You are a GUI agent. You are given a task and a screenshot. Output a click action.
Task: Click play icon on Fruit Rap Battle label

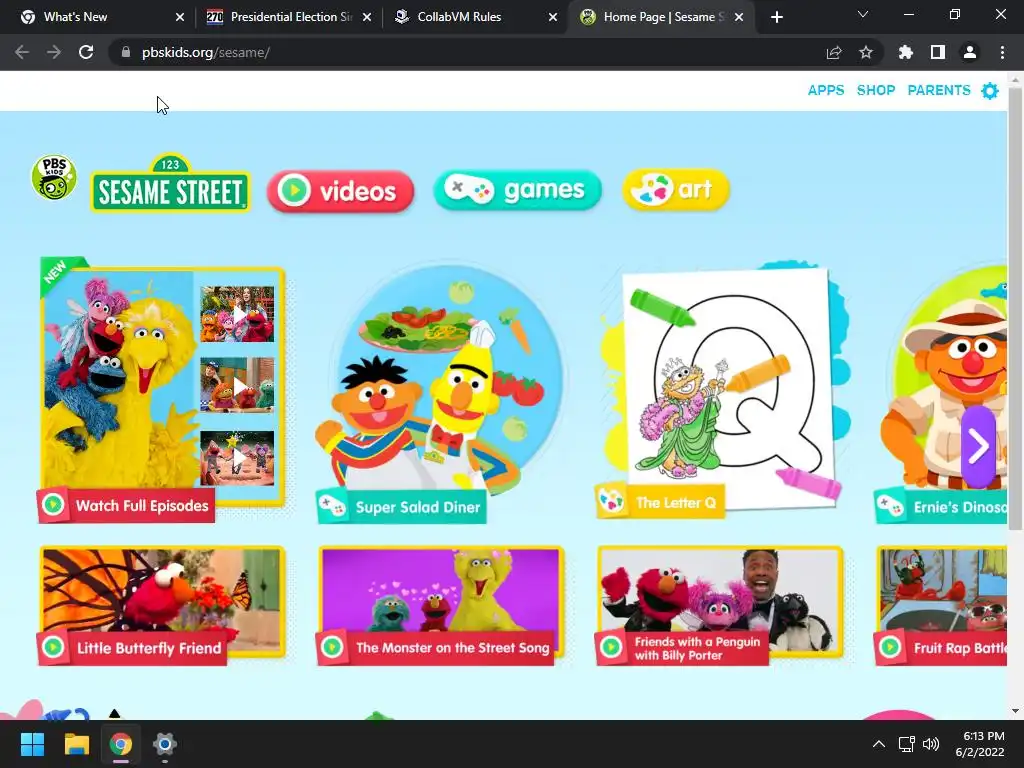pyautogui.click(x=889, y=647)
